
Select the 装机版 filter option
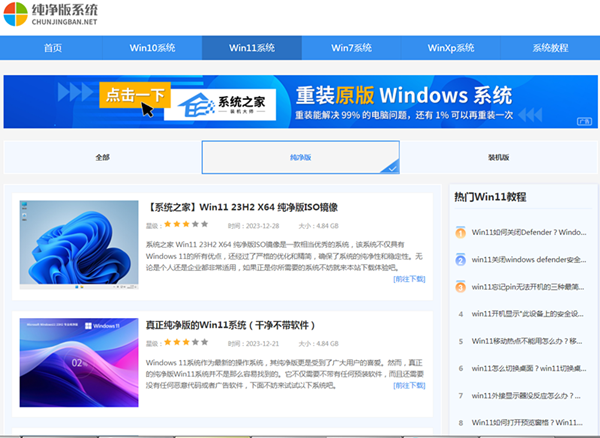click(x=498, y=158)
